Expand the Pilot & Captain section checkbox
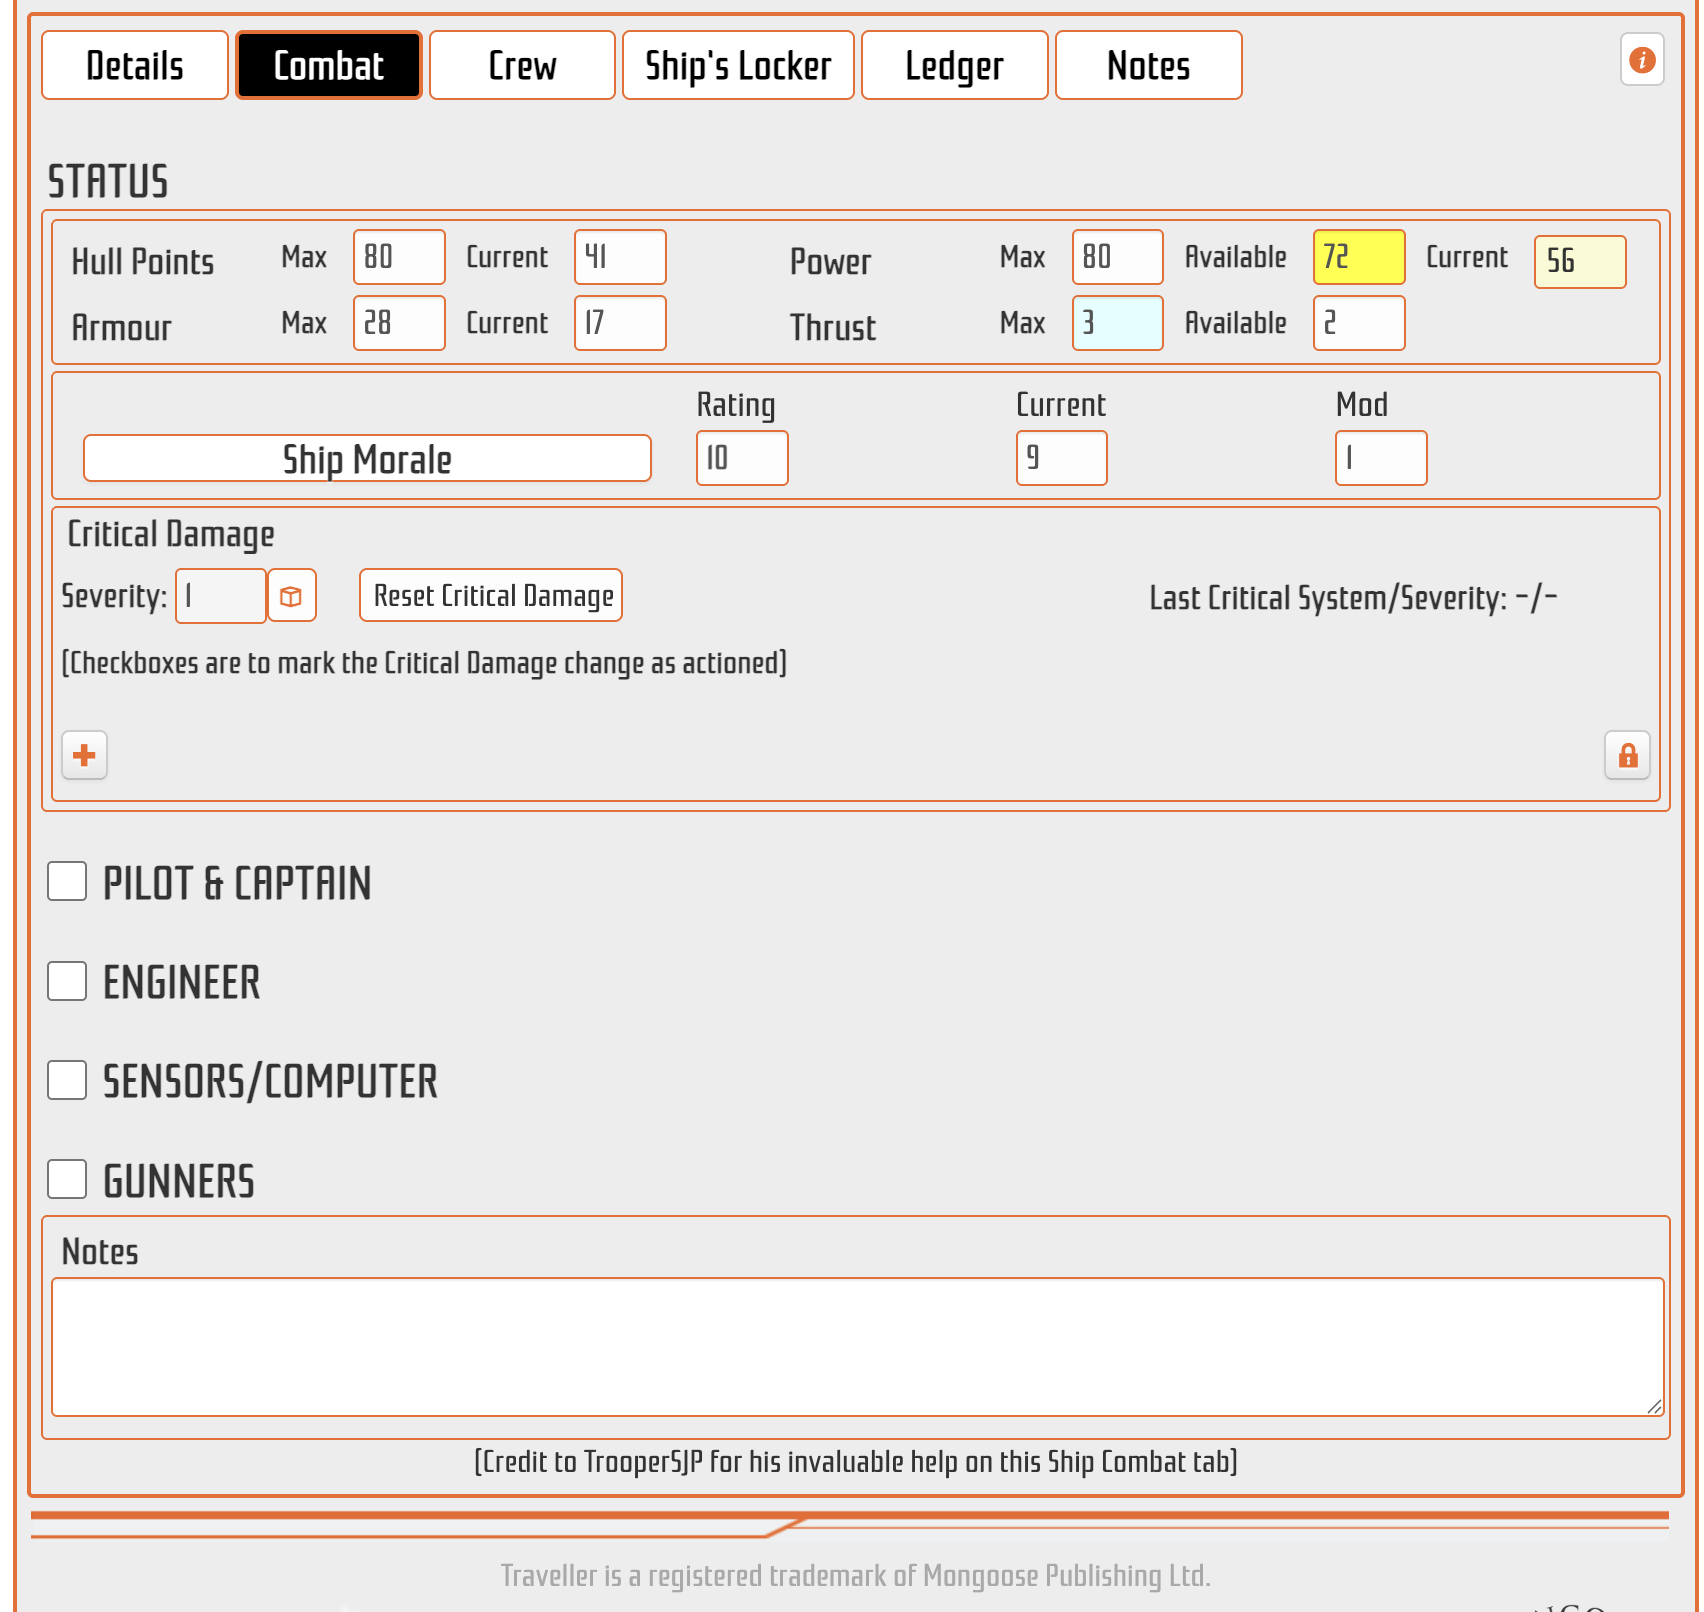This screenshot has height=1612, width=1704. pos(67,882)
